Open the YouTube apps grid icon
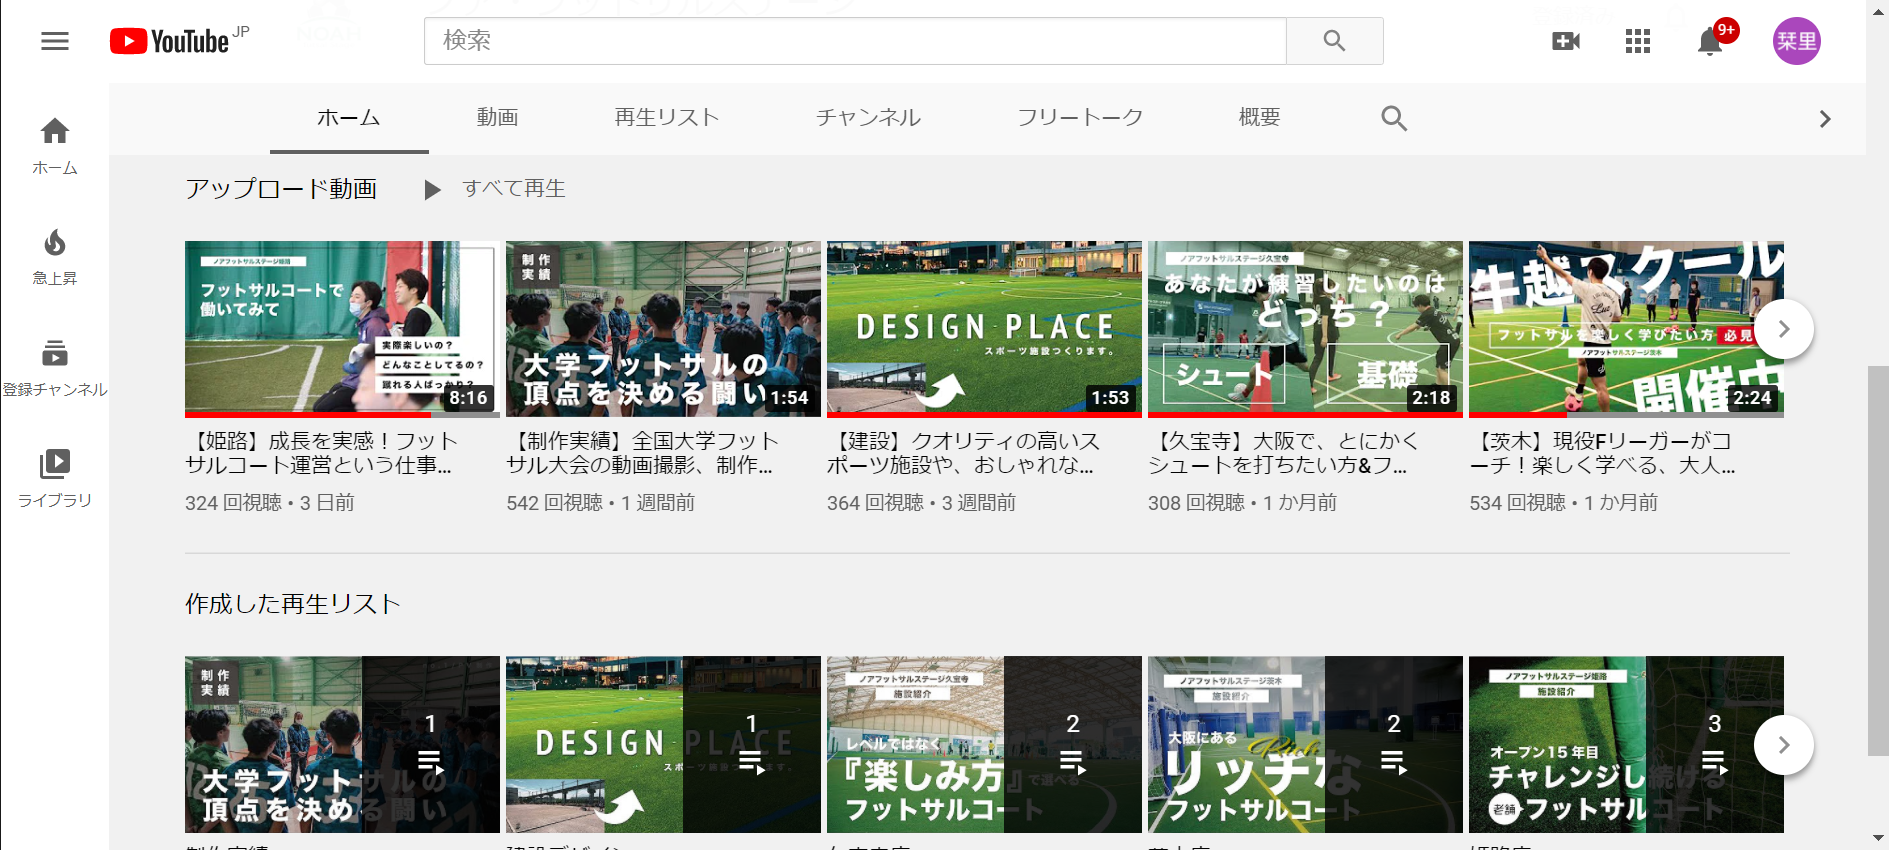 (x=1638, y=41)
